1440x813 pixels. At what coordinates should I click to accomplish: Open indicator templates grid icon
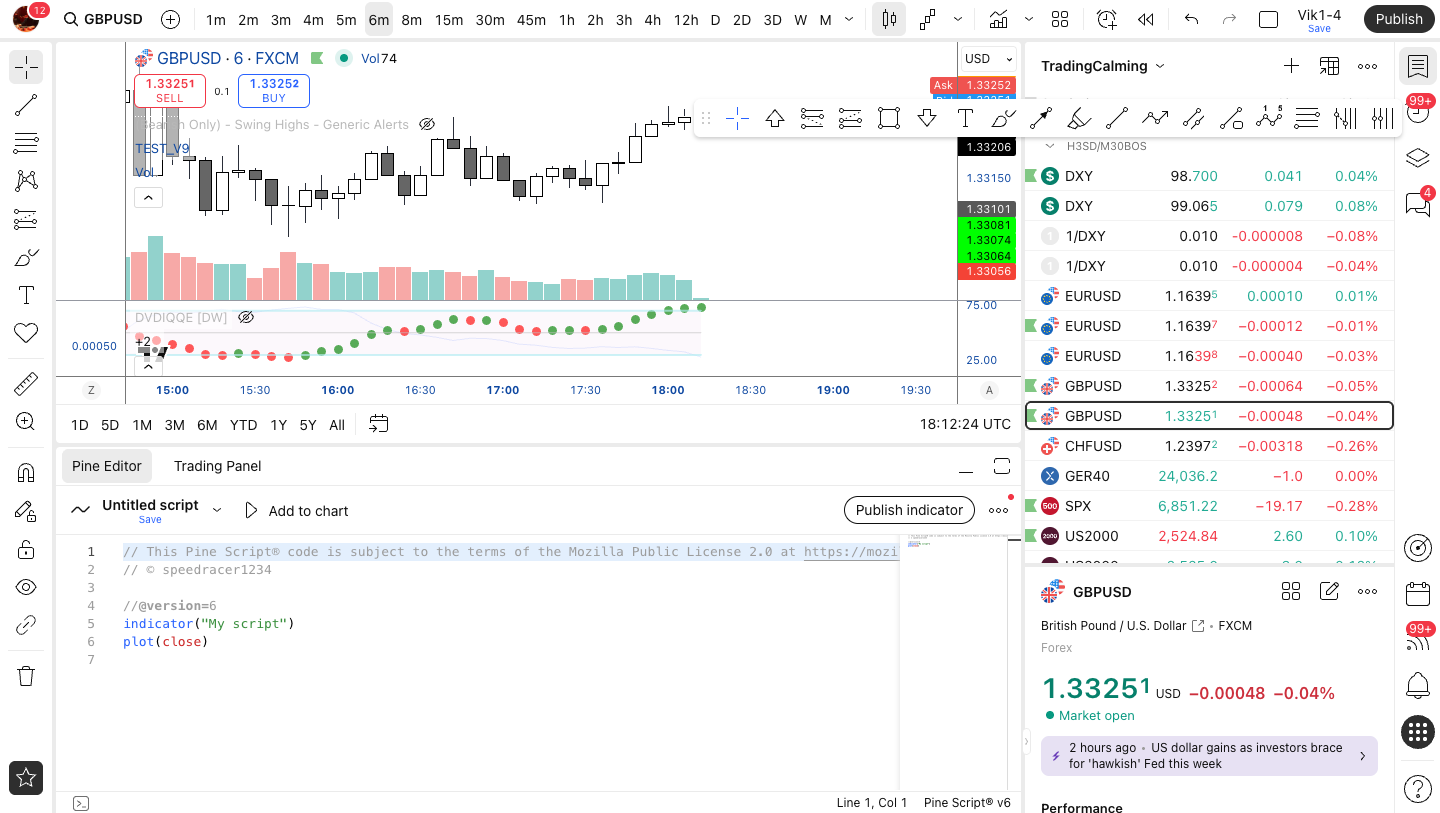(1060, 19)
